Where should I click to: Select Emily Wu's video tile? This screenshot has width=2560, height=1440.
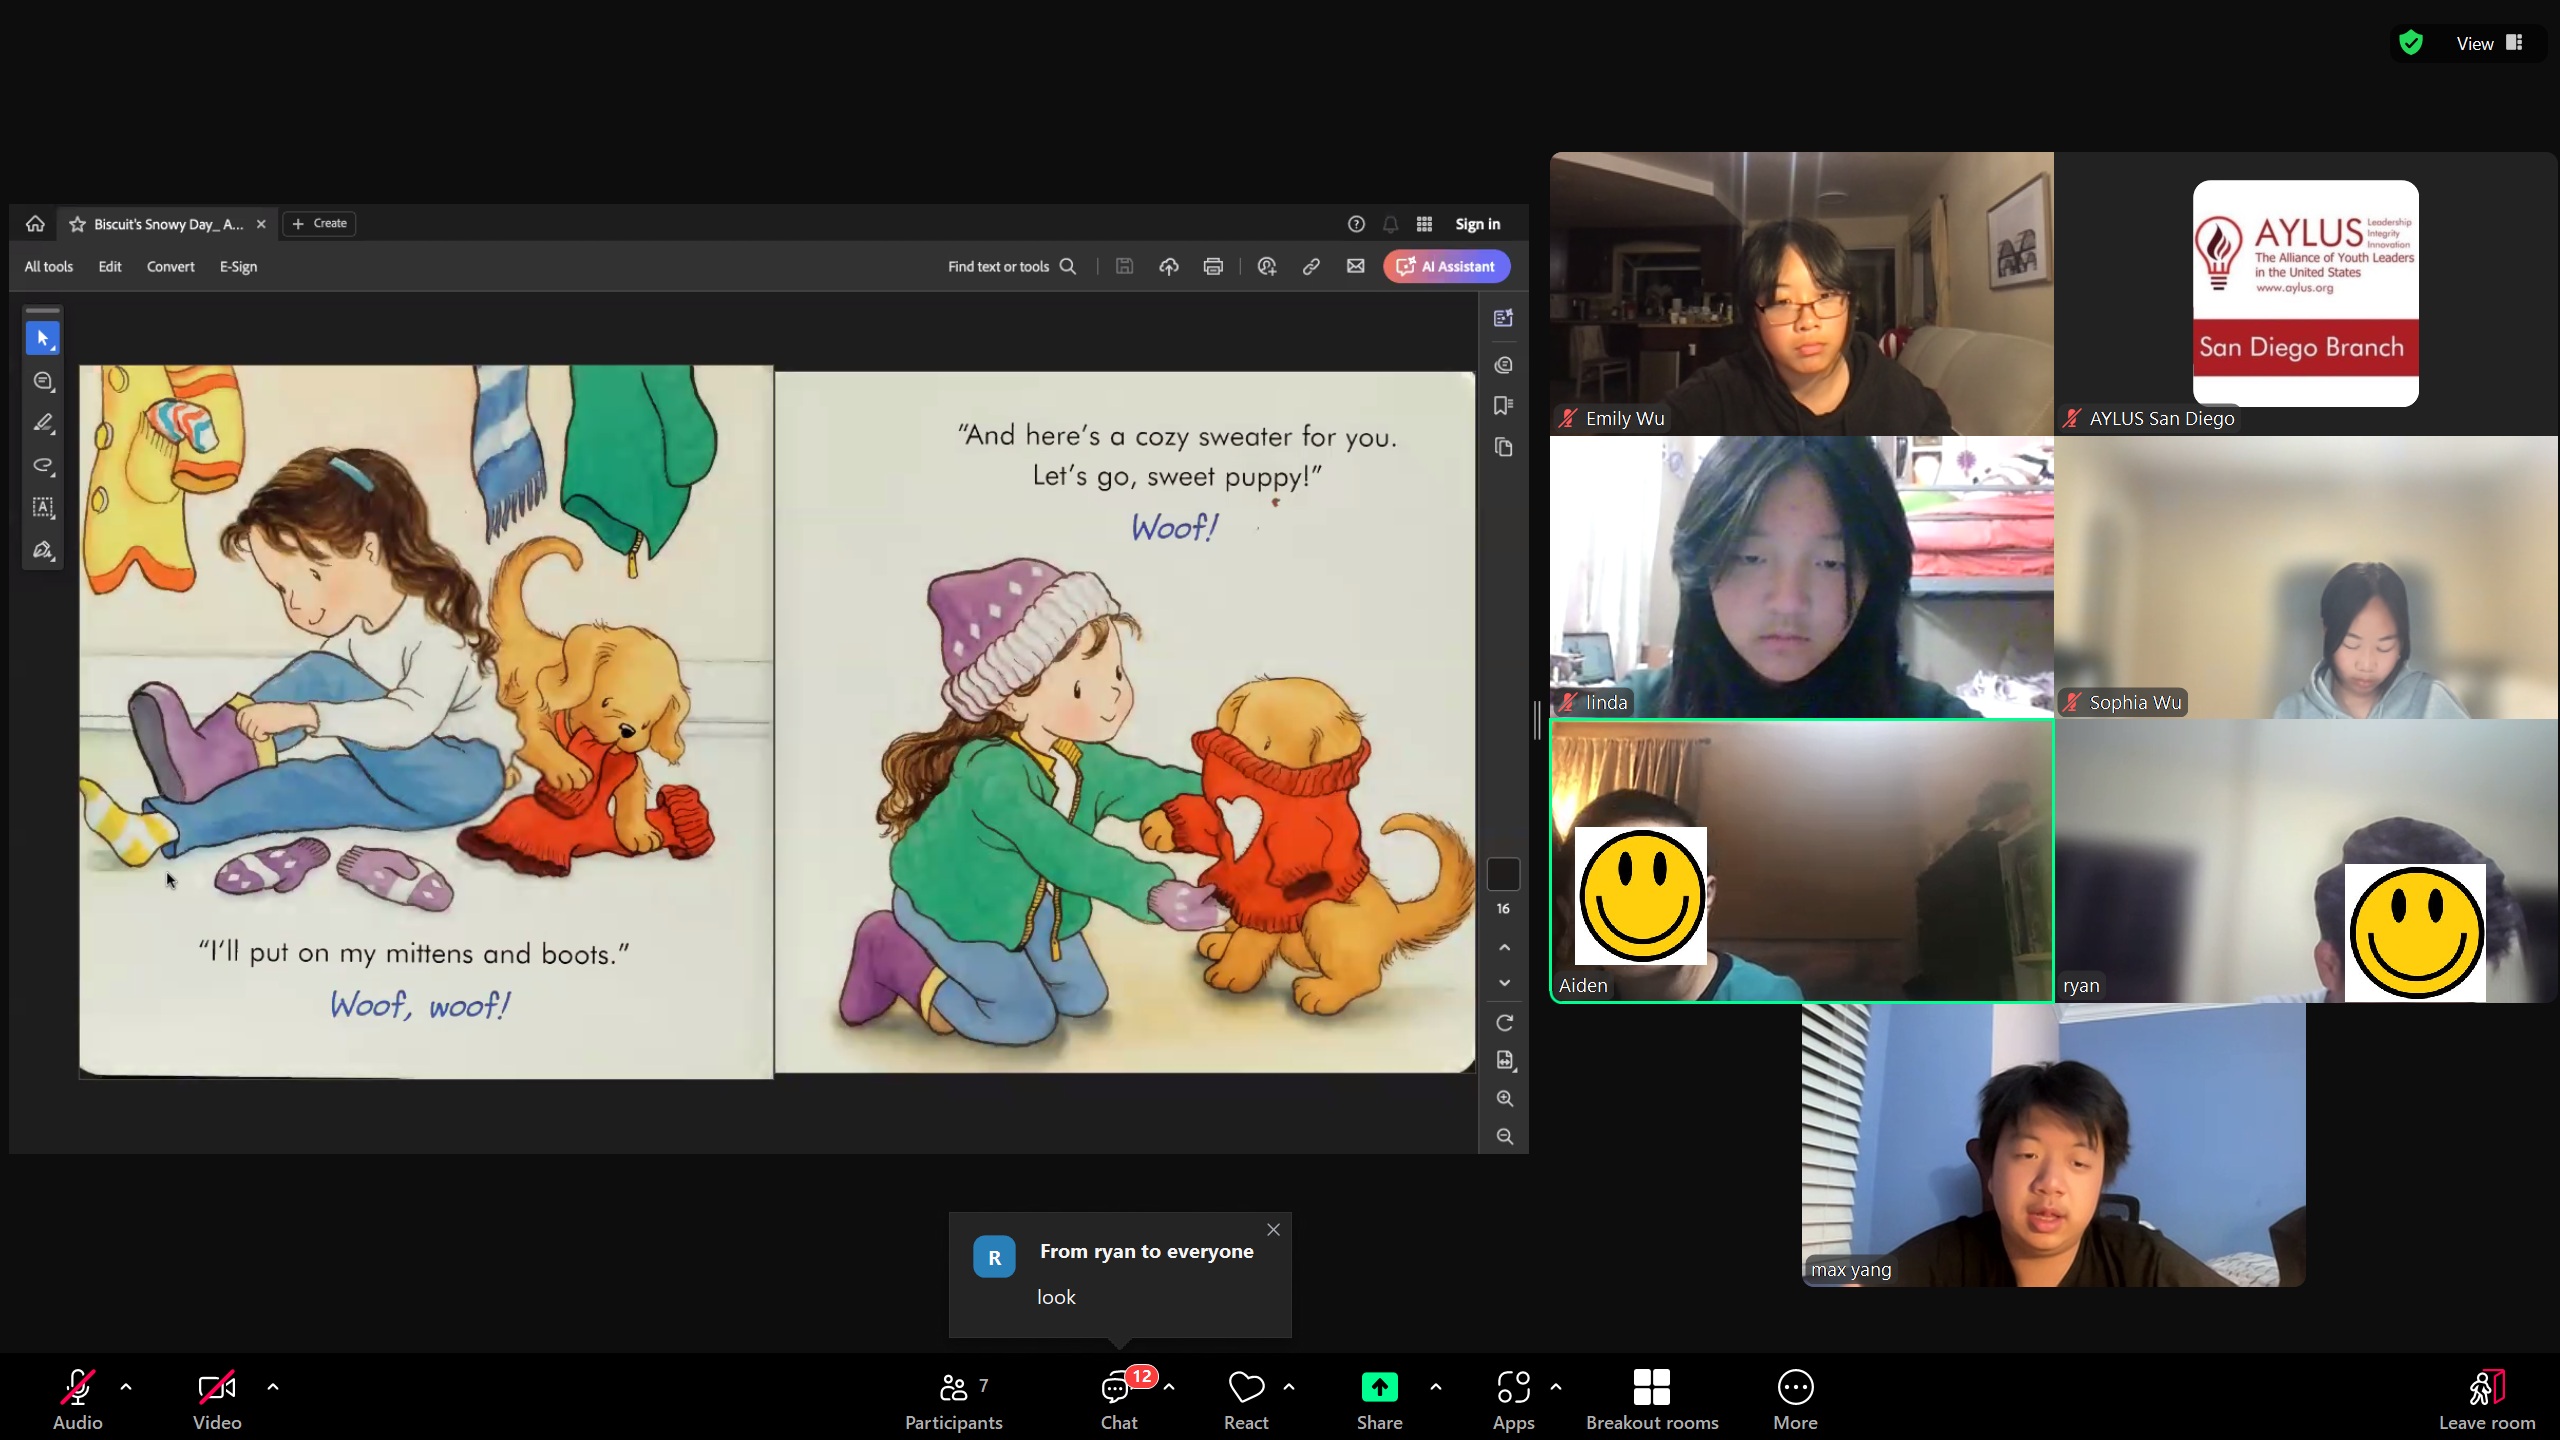[x=1801, y=293]
